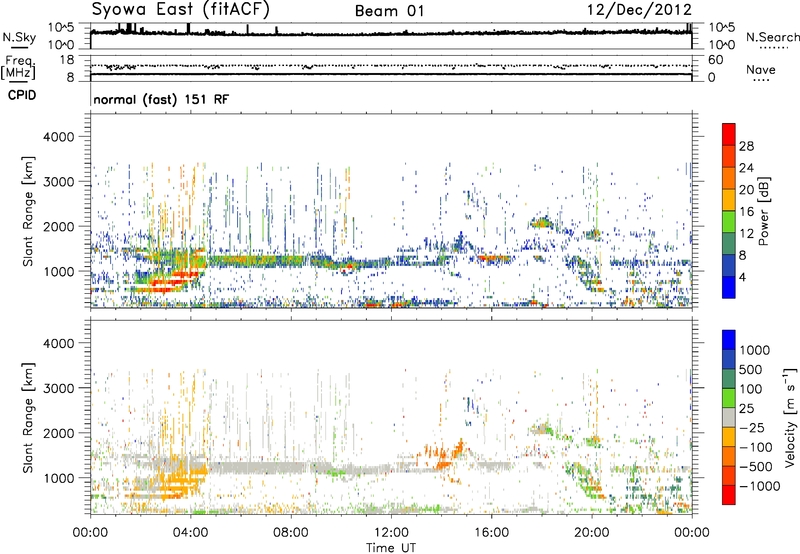Select 'normal (fast) 151 RF' mode text
Image resolution: width=800 pixels, height=554 pixels.
tap(161, 99)
